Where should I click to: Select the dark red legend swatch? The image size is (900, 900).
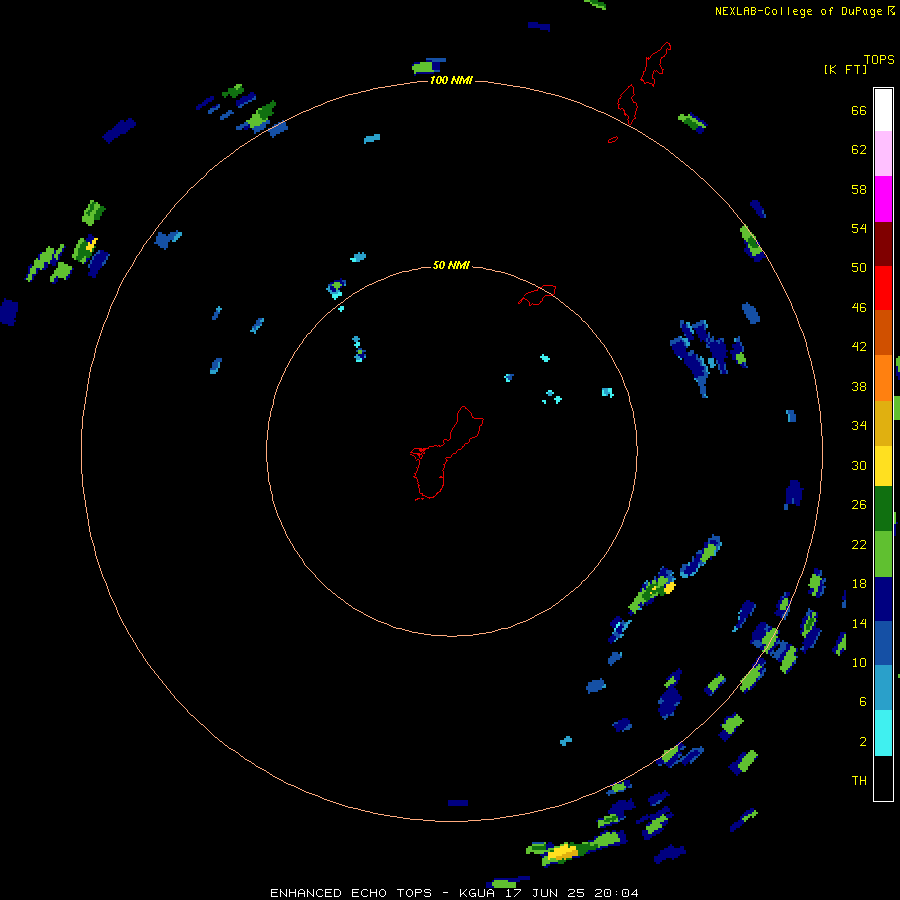coord(883,244)
